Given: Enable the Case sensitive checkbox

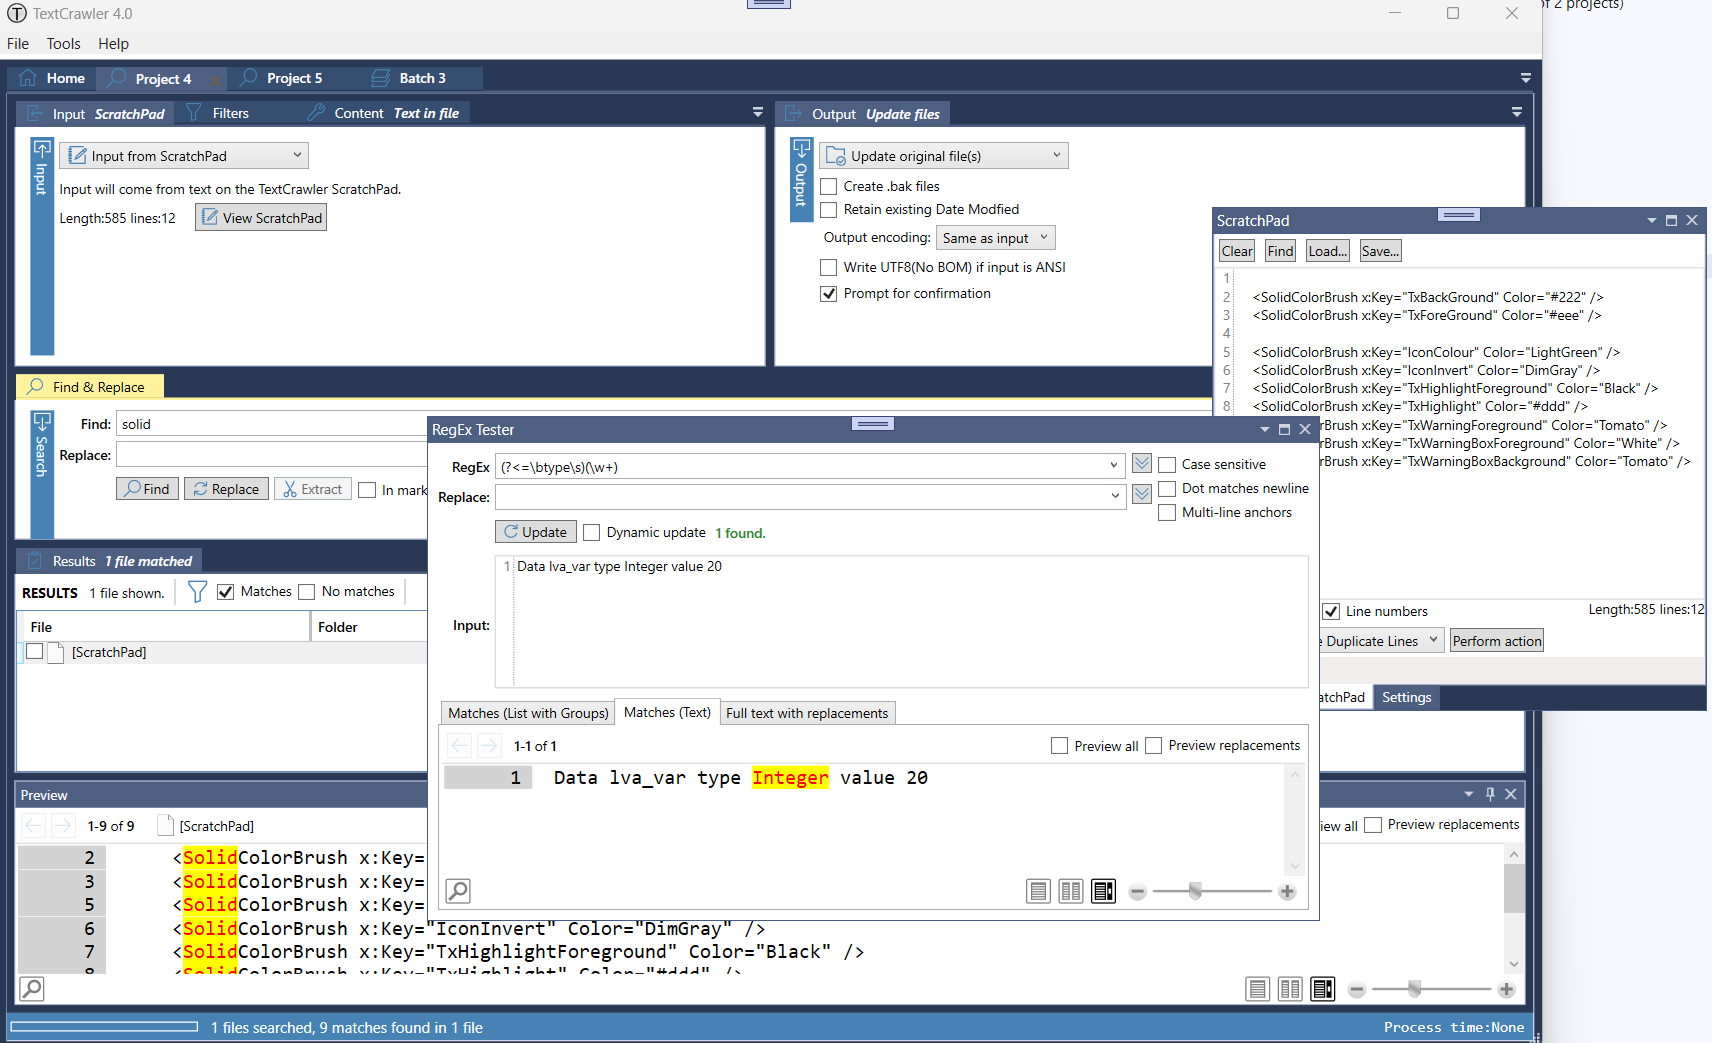Looking at the screenshot, I should 1167,465.
